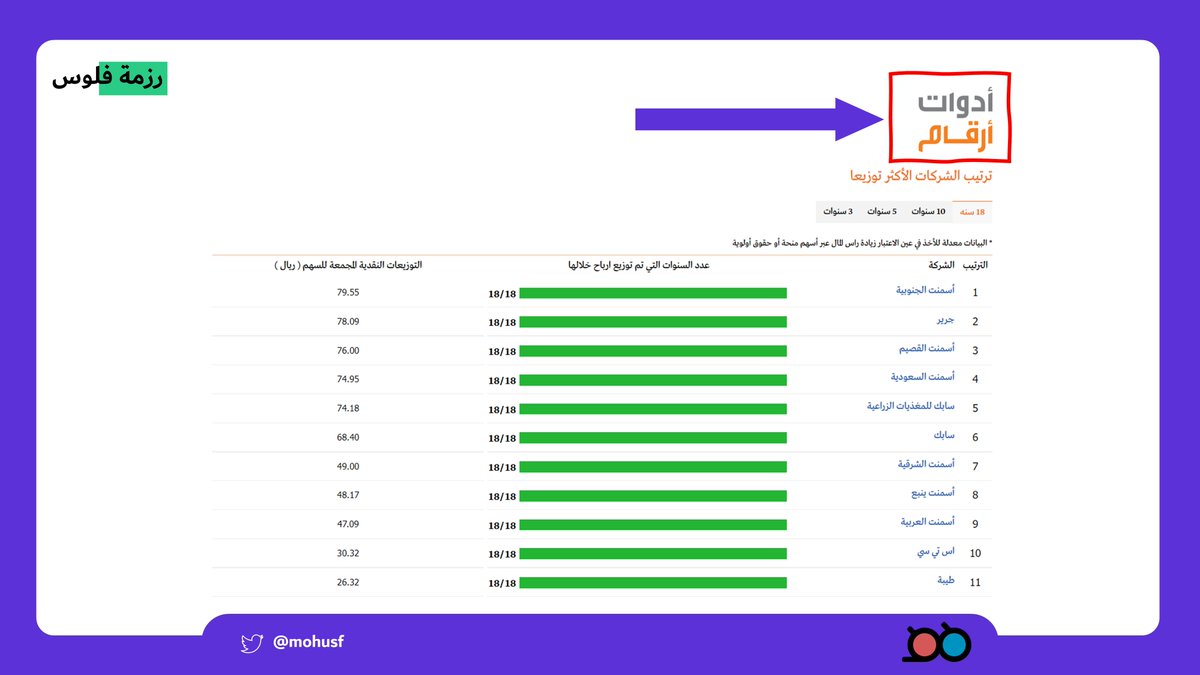Click the 18/18 label in سابك row
Viewport: 1200px width, 675px height.
click(x=502, y=438)
